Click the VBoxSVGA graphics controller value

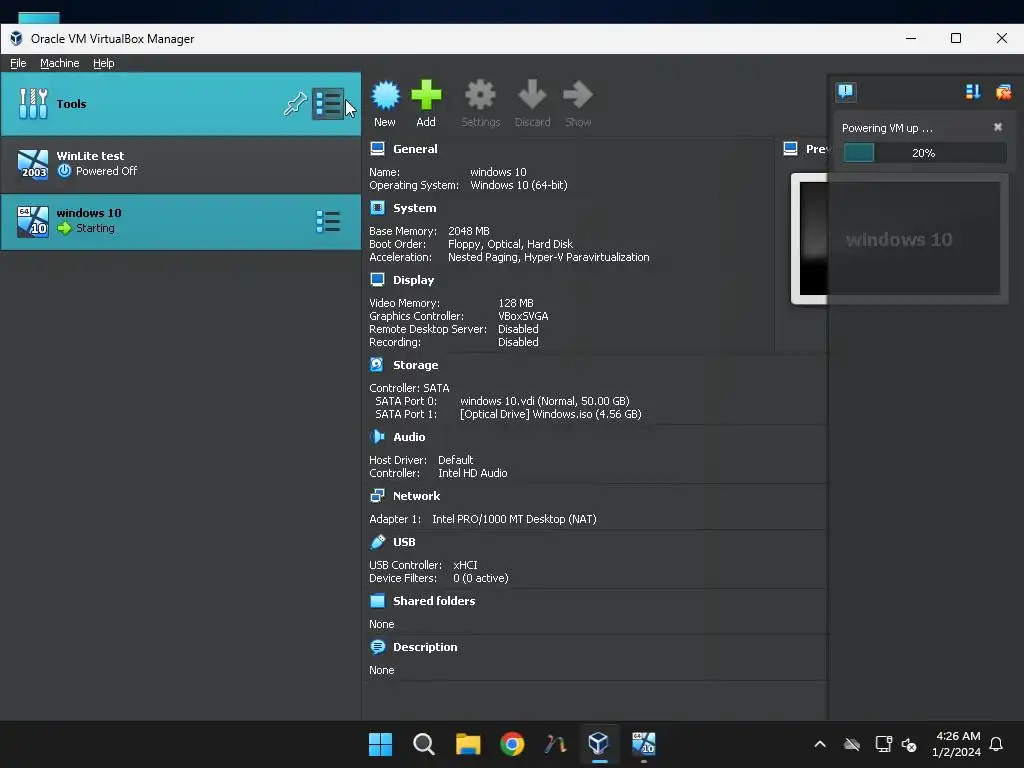click(x=523, y=316)
